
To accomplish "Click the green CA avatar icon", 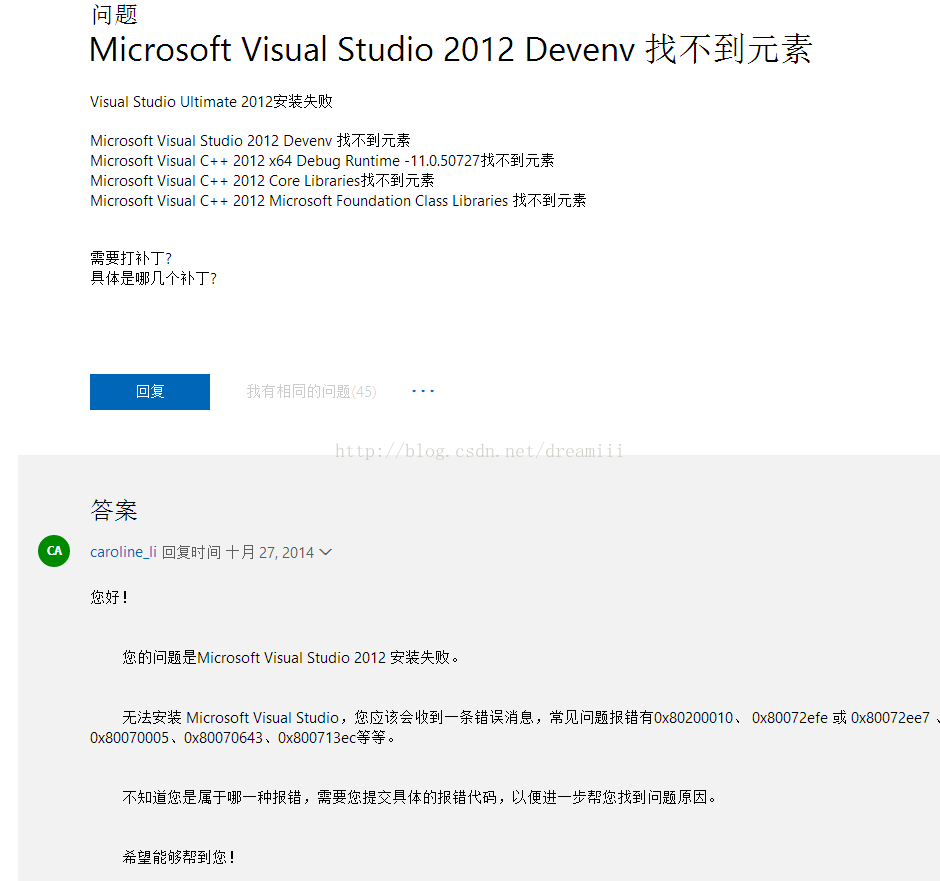I will pyautogui.click(x=54, y=551).
